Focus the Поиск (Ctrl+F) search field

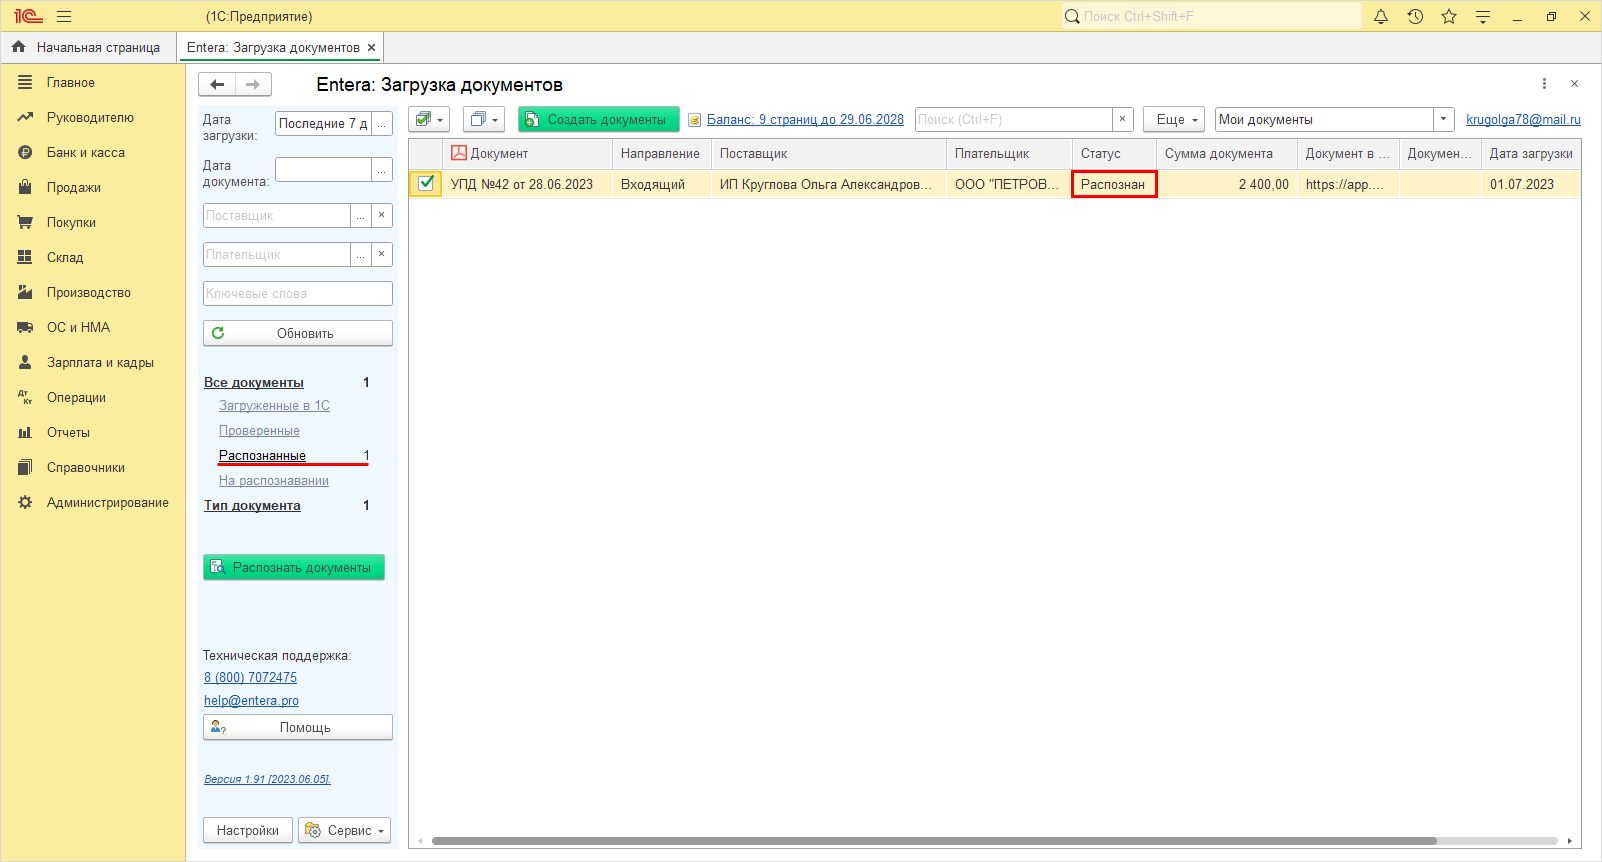pos(1014,120)
